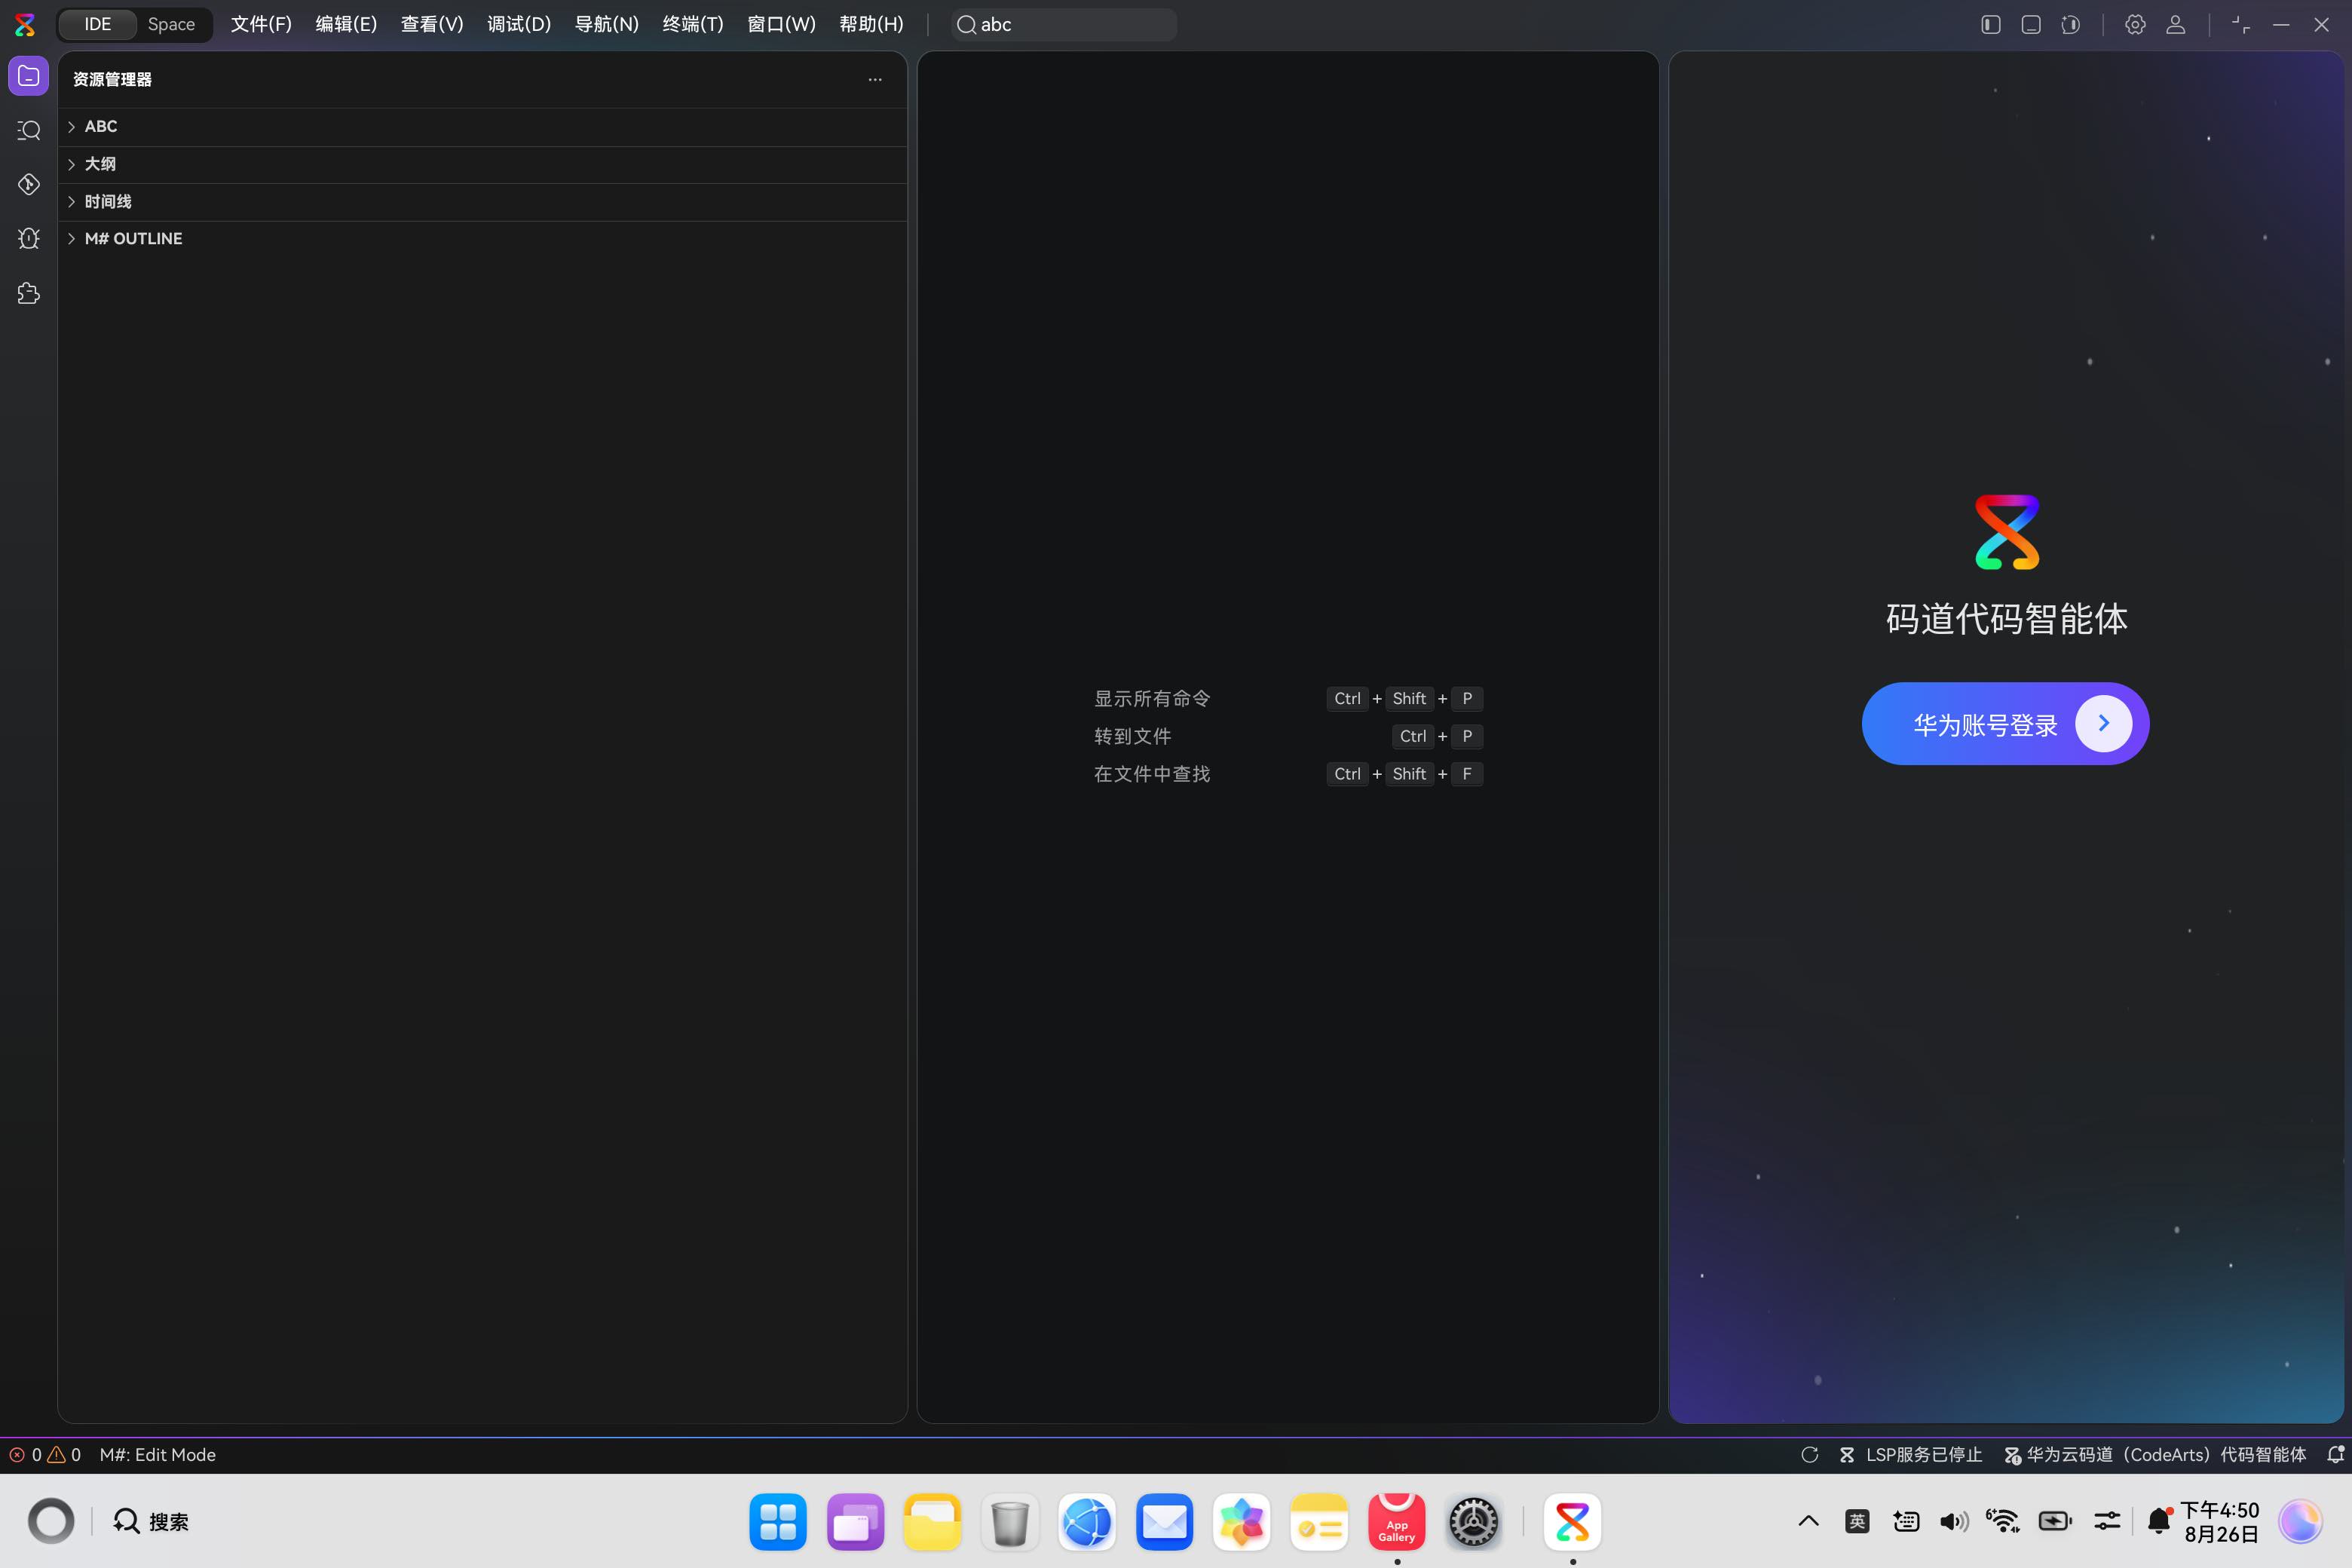Viewport: 2352px width, 1568px height.
Task: Open the control center sliders icon
Action: [2107, 1521]
